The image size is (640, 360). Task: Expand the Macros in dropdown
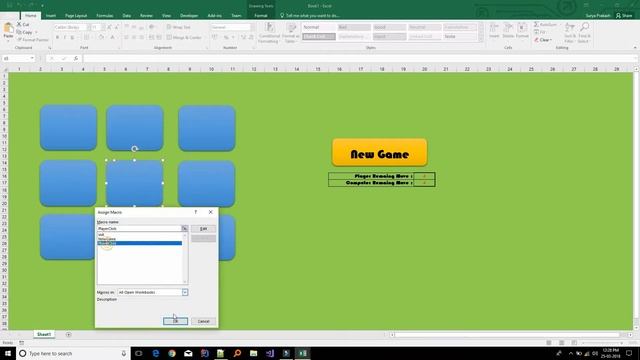click(x=185, y=292)
